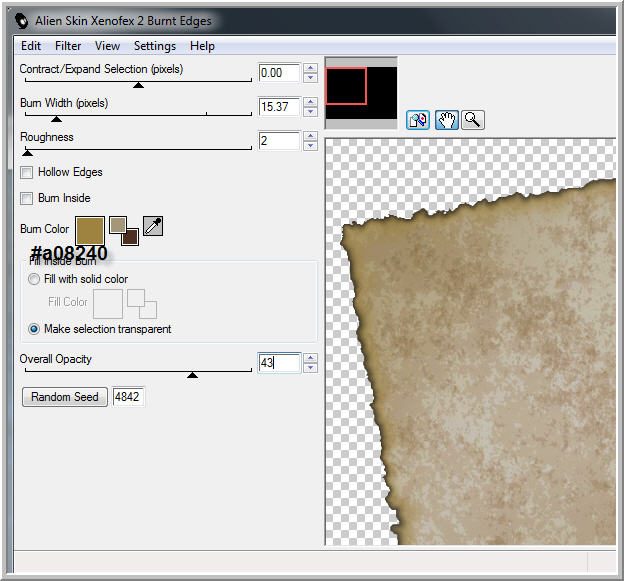Viewport: 624px width, 581px height.
Task: Increase Roughness with up arrow
Action: pyautogui.click(x=310, y=136)
